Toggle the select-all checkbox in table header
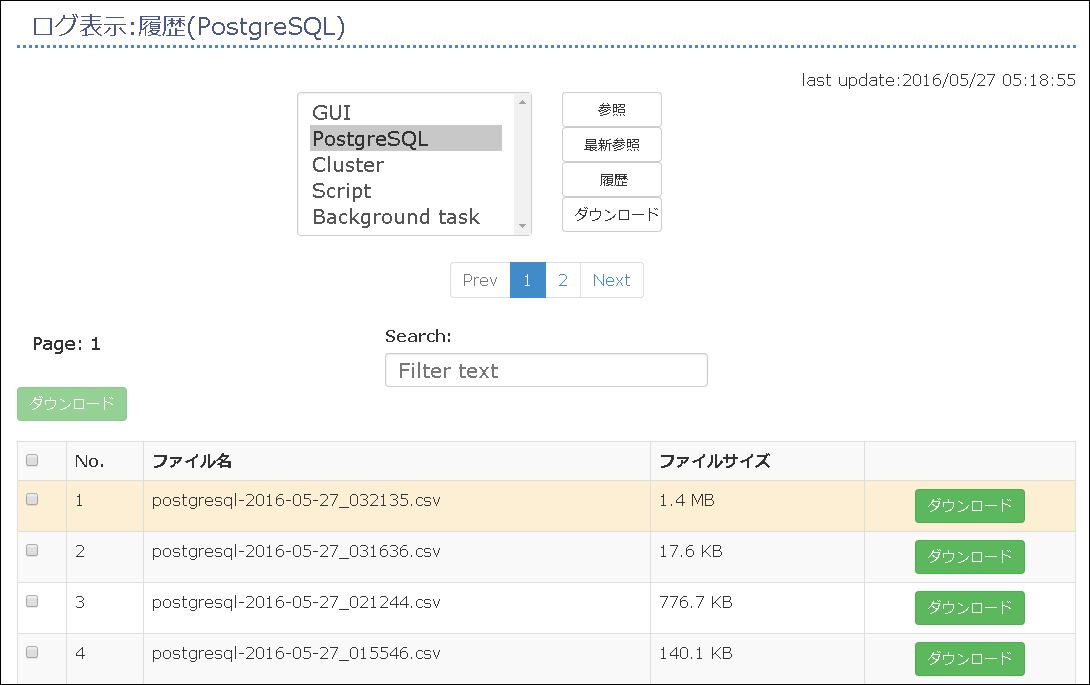The height and width of the screenshot is (685, 1090). tap(32, 460)
